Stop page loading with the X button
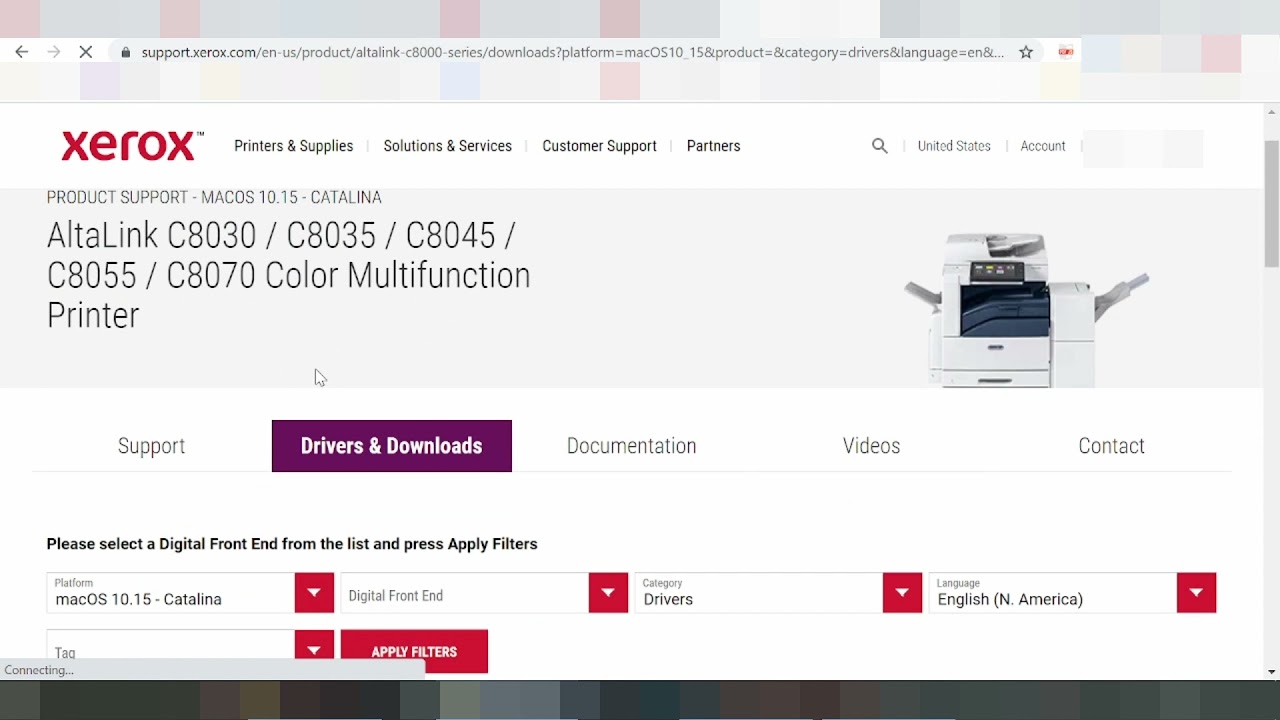Viewport: 1280px width, 720px height. click(86, 52)
